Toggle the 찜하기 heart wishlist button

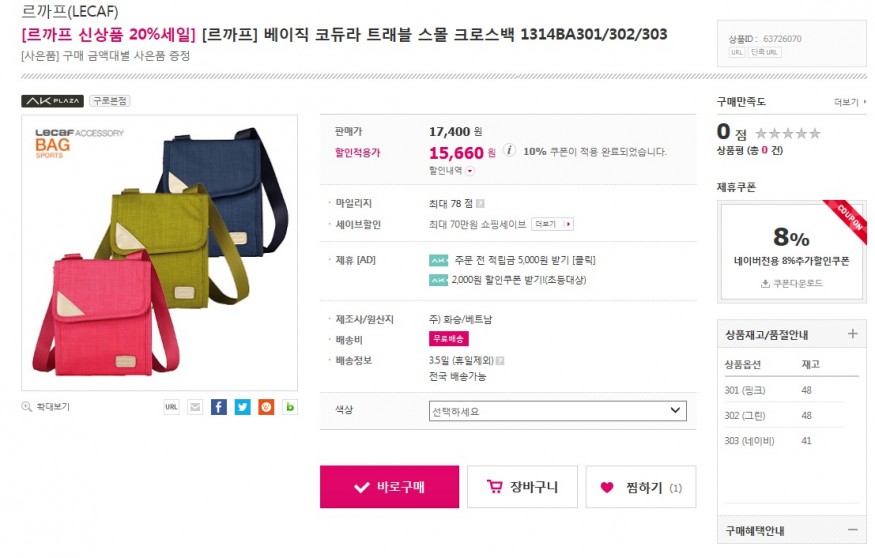tap(641, 487)
